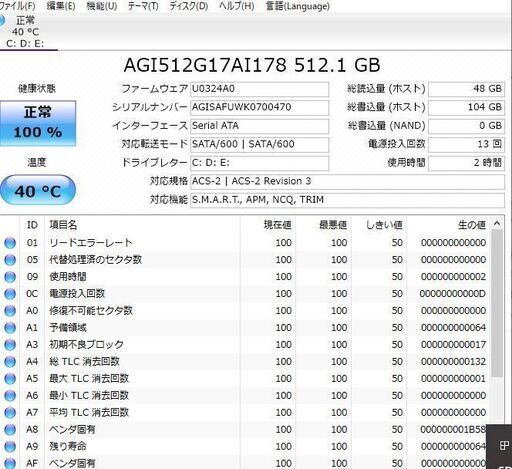
Task: Click the status icon for row A0
Action: click(10, 311)
